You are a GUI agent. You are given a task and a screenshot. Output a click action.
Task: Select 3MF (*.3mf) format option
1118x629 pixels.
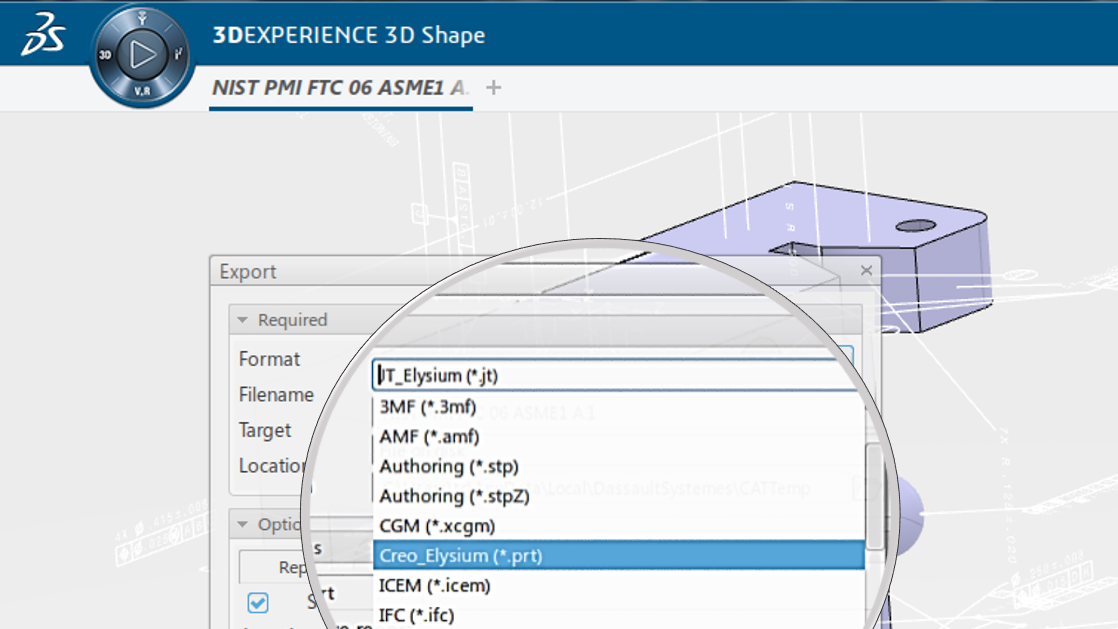pyautogui.click(x=618, y=407)
